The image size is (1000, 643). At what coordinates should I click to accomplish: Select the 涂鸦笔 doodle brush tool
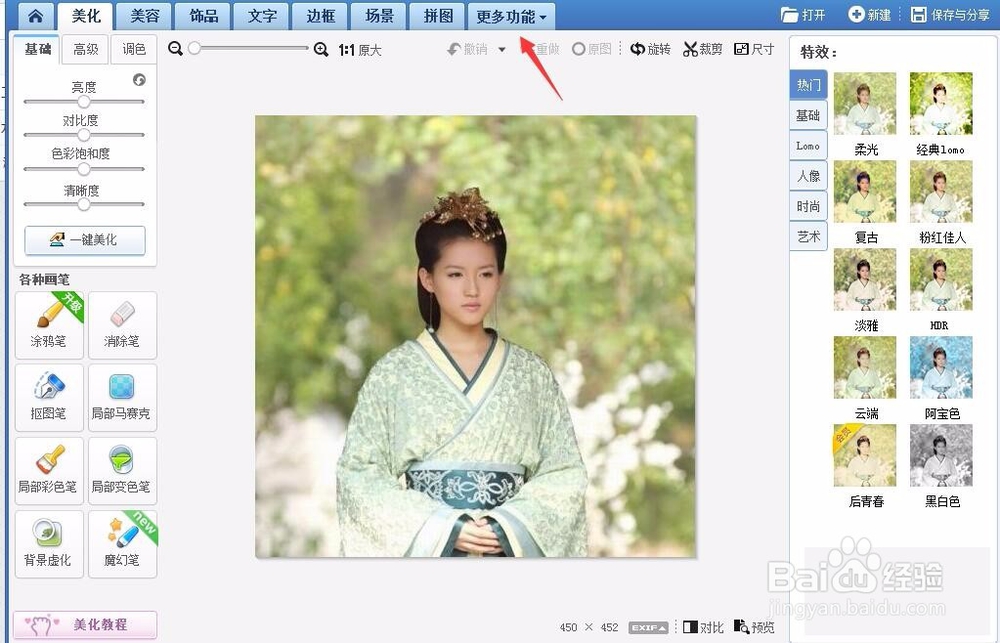49,325
